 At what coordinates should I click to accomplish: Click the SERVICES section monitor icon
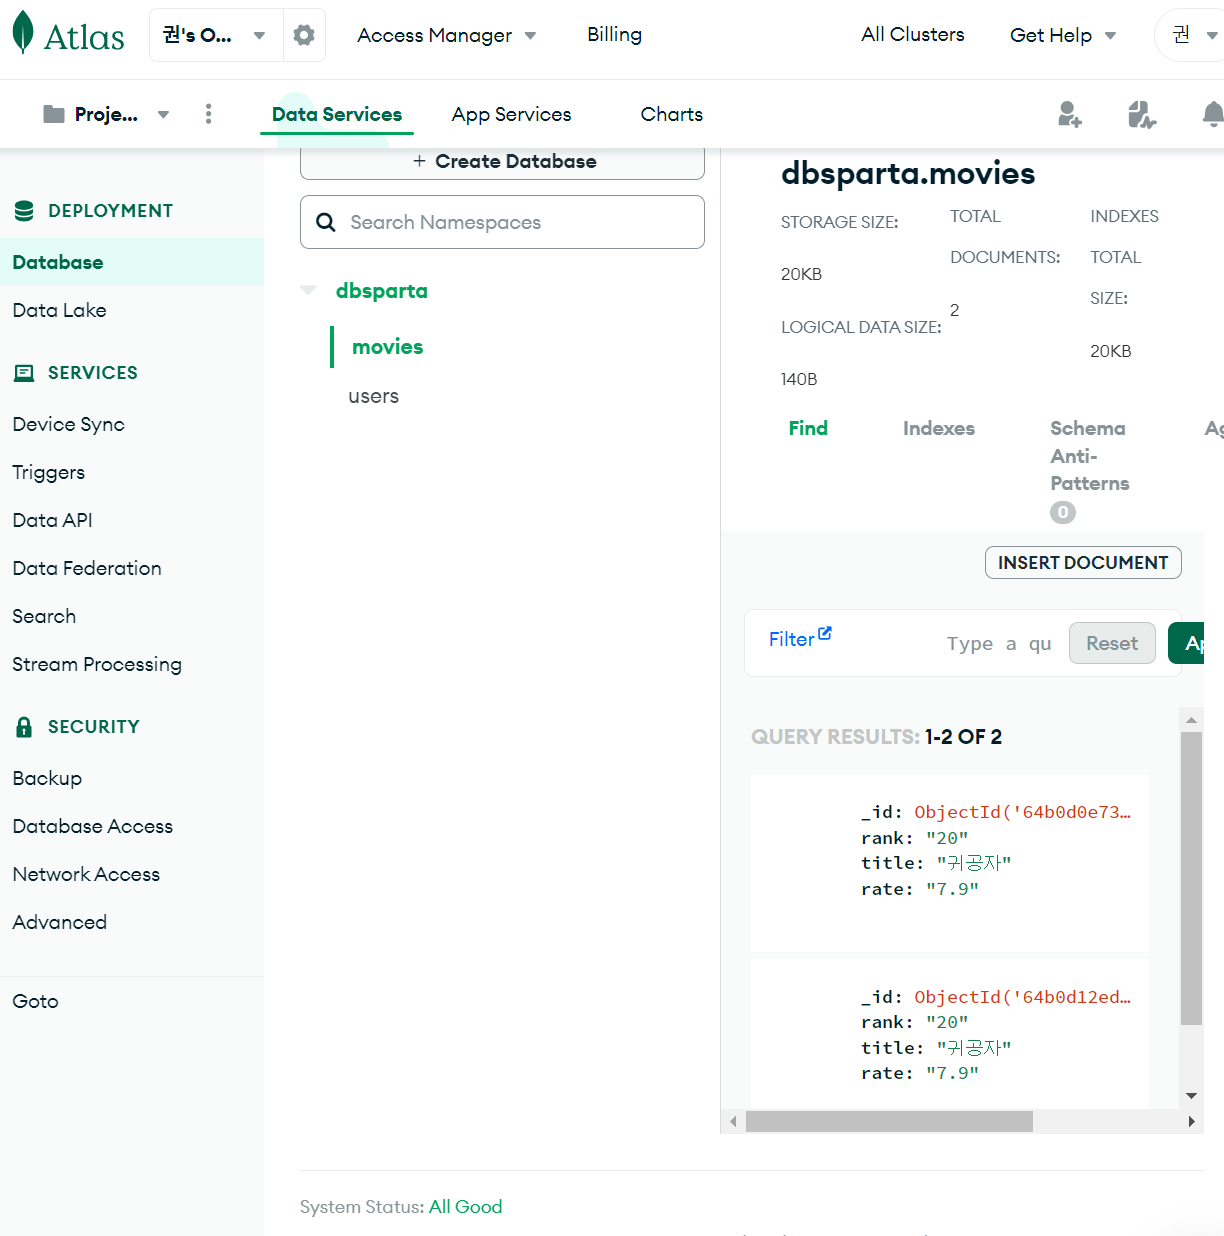click(x=24, y=373)
